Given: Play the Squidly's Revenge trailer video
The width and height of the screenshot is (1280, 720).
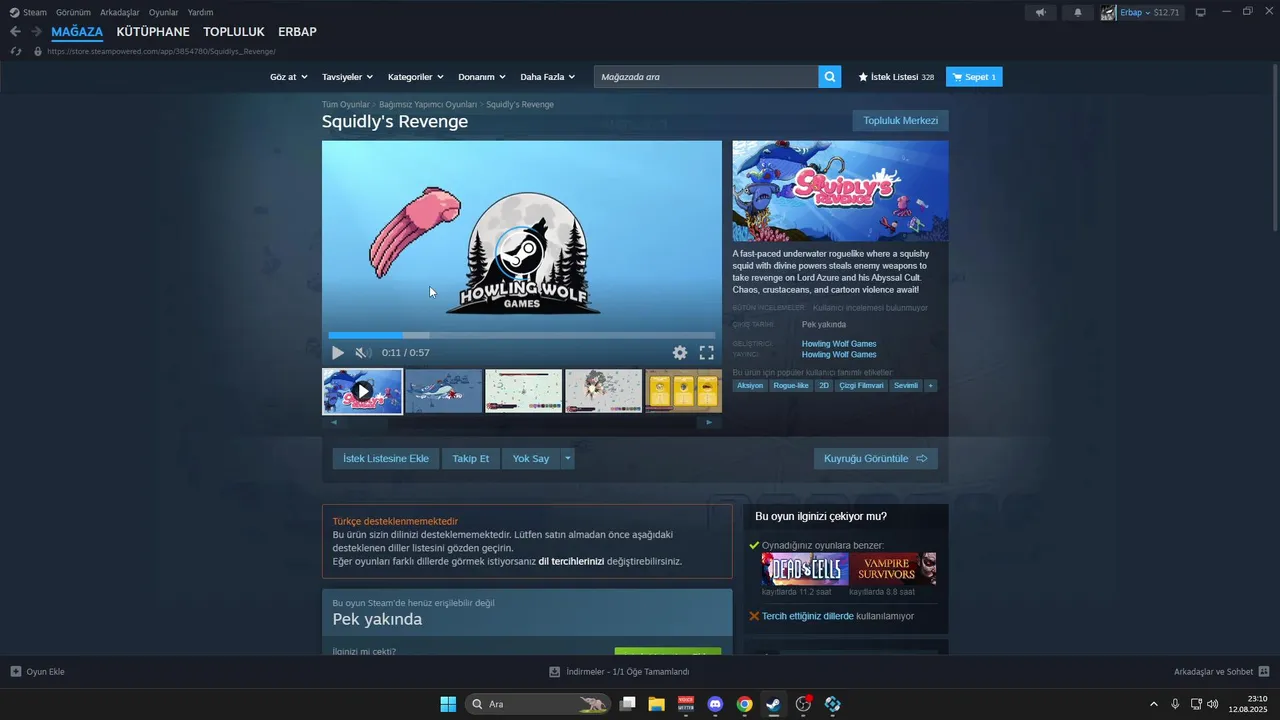Looking at the screenshot, I should pos(338,352).
